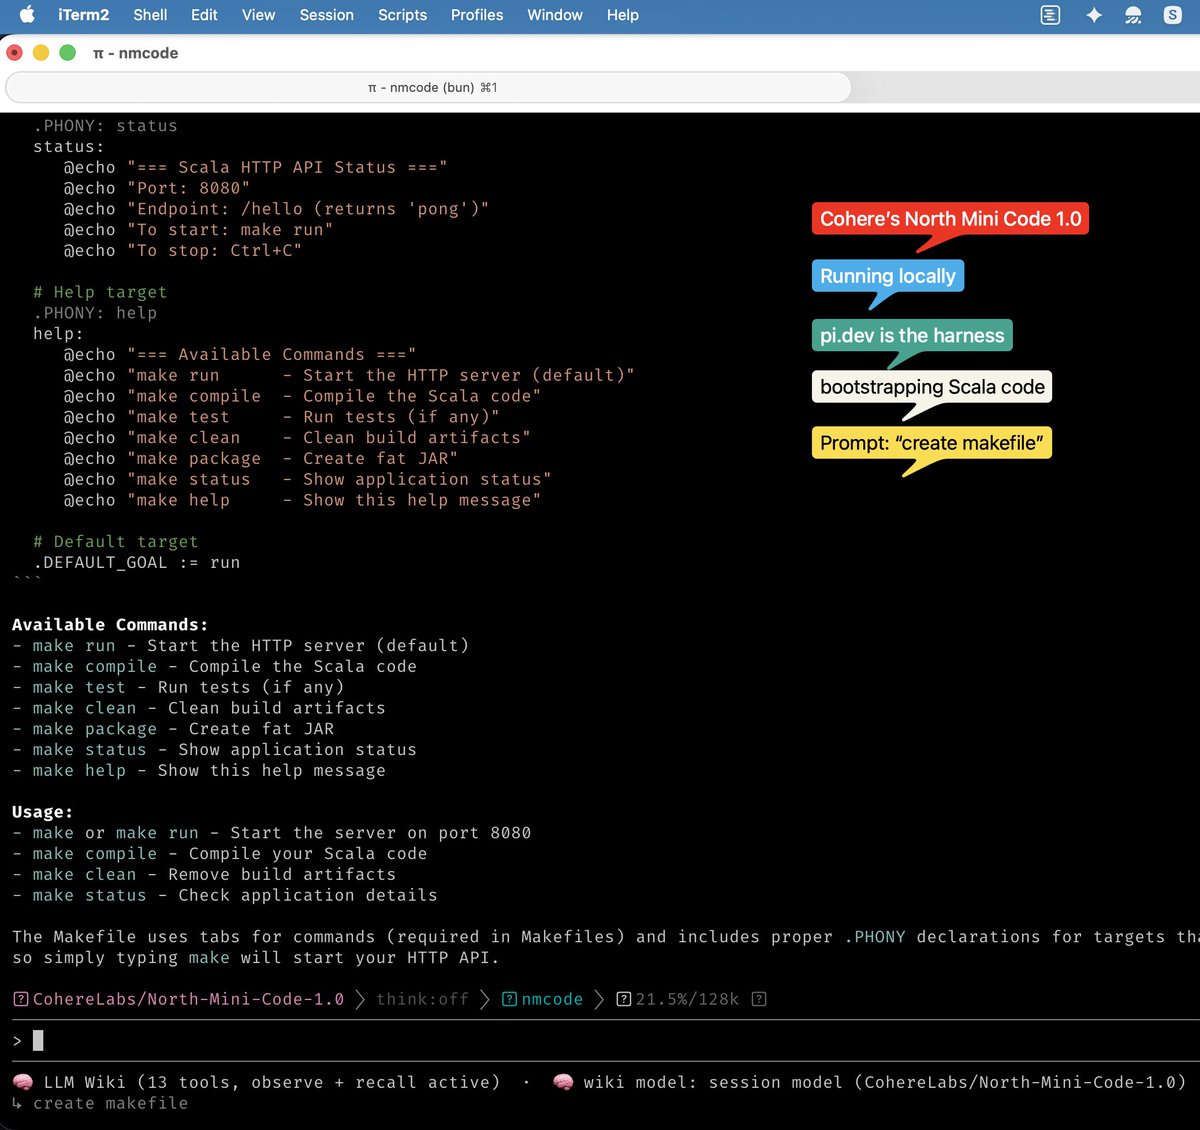The width and height of the screenshot is (1200, 1130).
Task: Click the 'Available Commands:' bold heading
Action: click(x=110, y=624)
